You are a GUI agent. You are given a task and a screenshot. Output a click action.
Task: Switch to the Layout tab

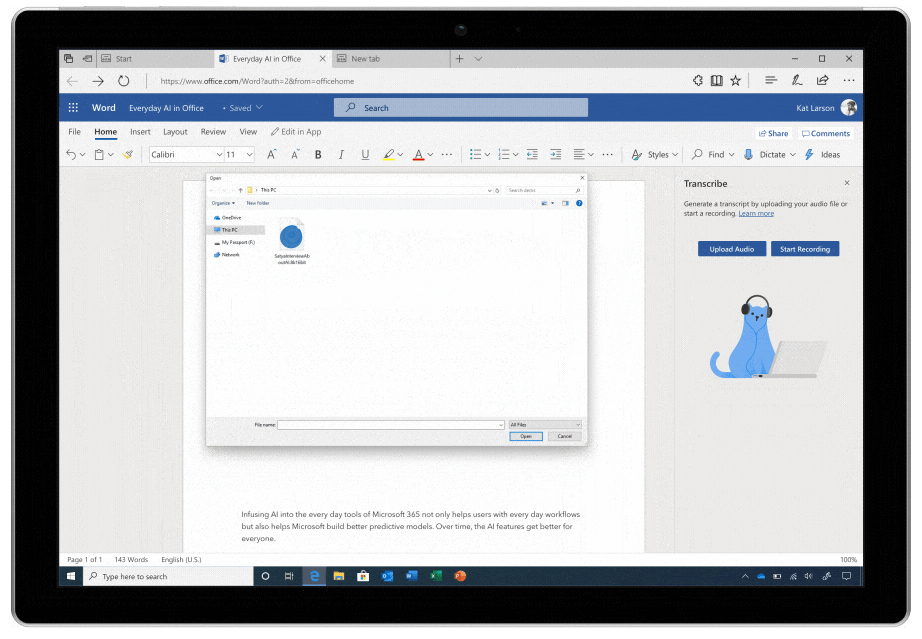pyautogui.click(x=175, y=132)
